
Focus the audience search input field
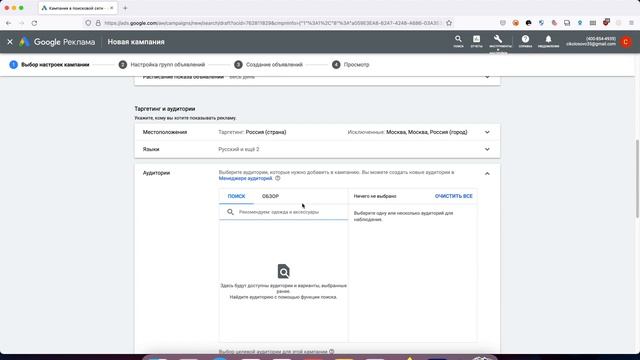coord(283,212)
